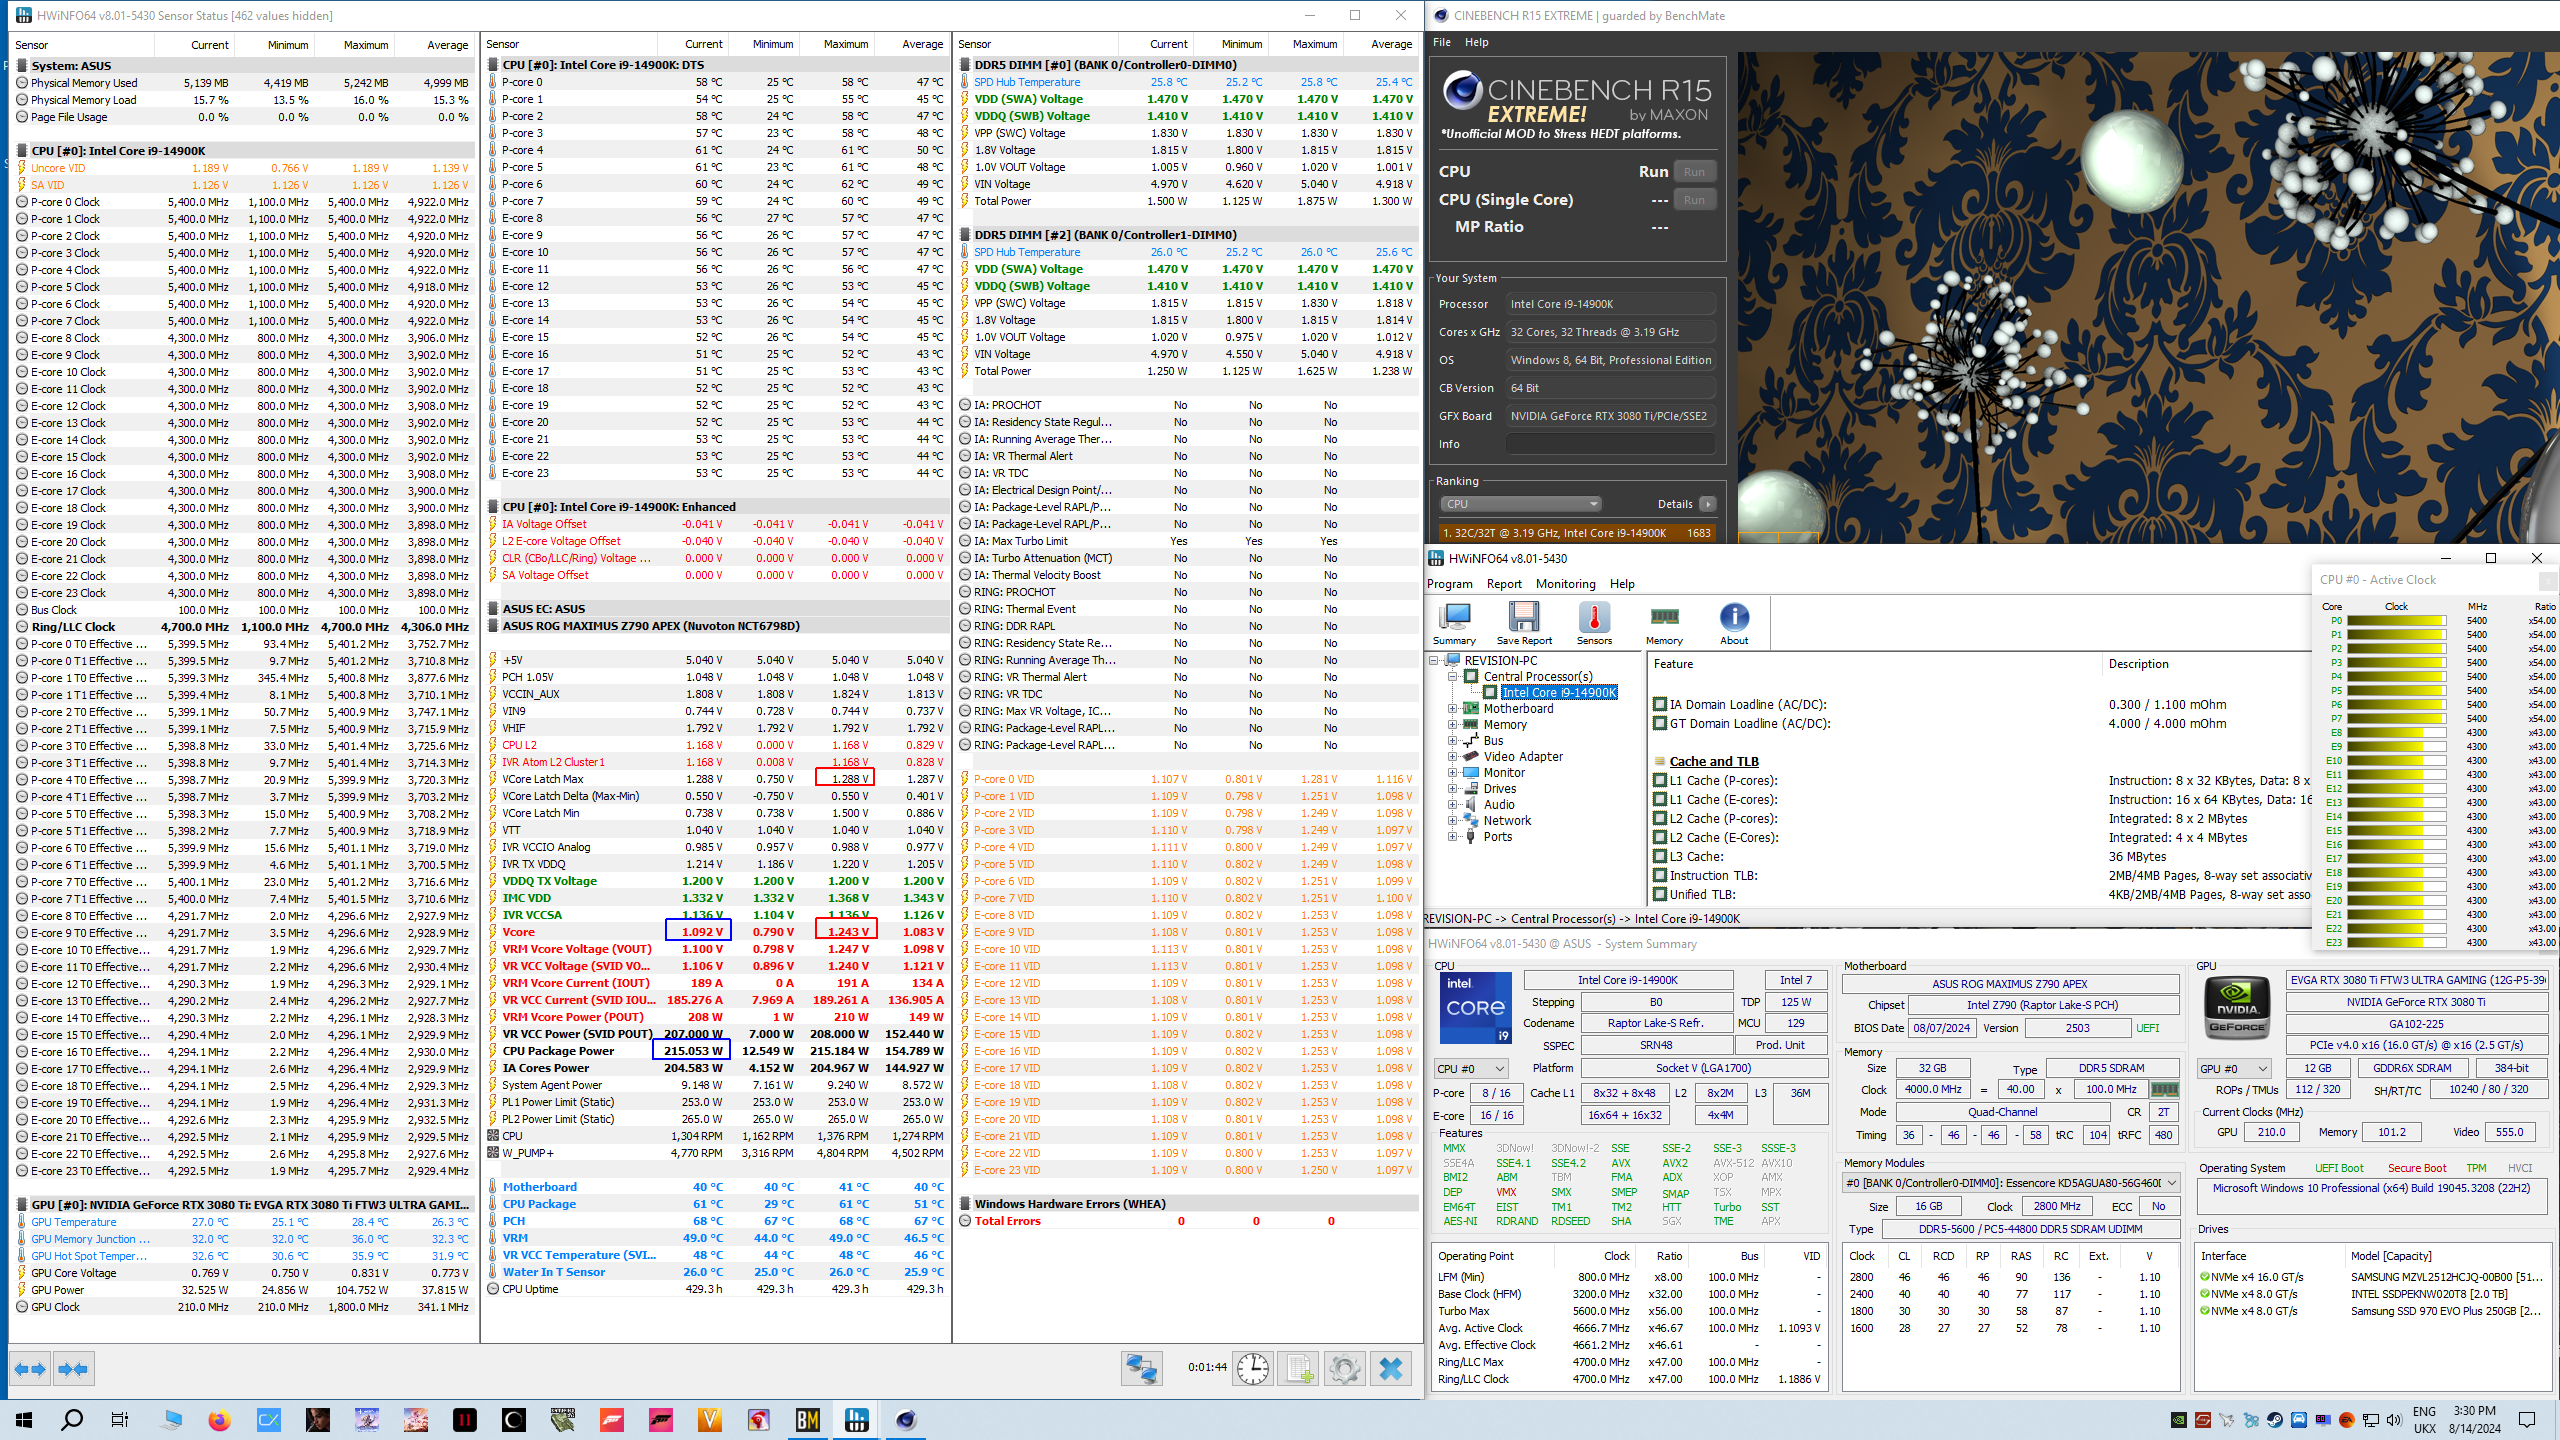Open the Help menu in Cinebench
The image size is (2560, 1440).
coord(1477,42)
